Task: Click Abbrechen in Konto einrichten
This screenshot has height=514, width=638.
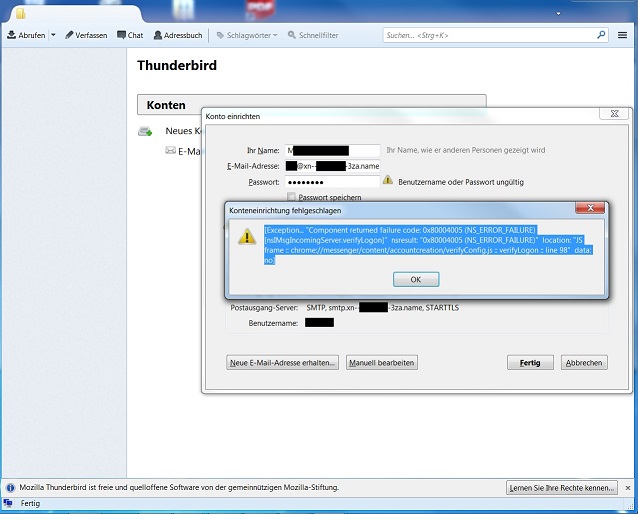Action: [x=584, y=363]
